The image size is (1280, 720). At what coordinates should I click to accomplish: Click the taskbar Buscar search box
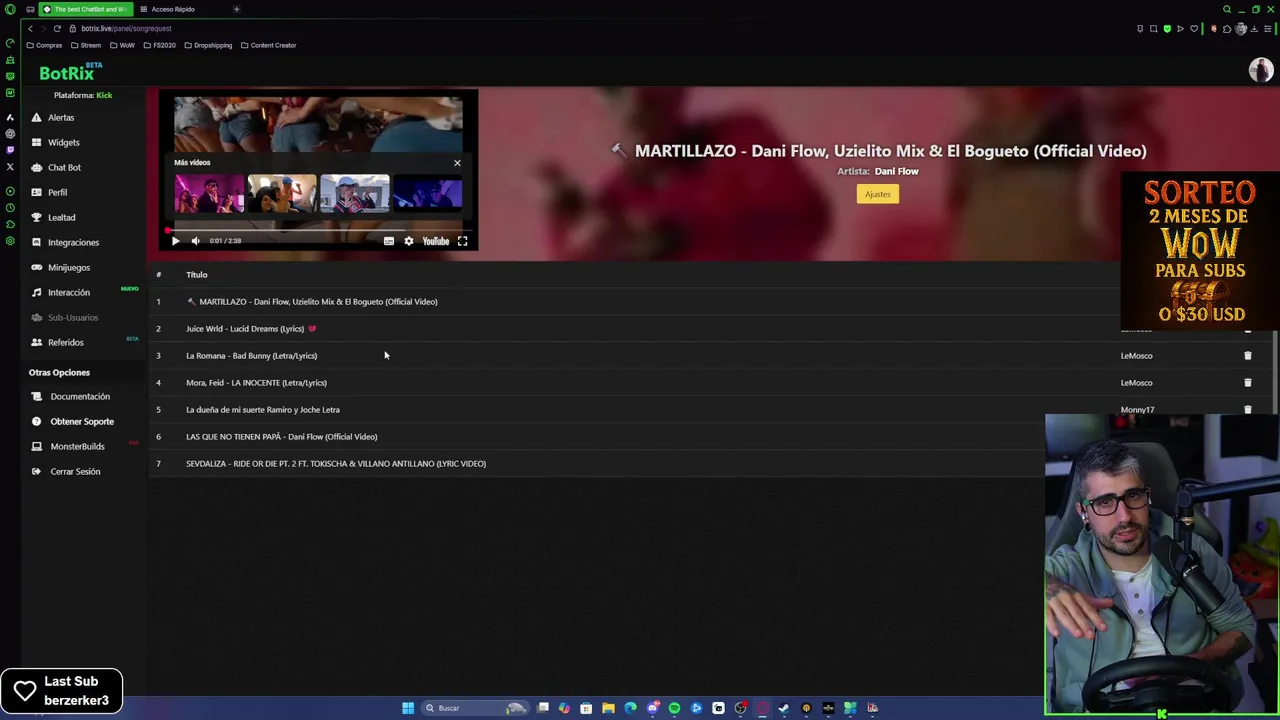(475, 708)
